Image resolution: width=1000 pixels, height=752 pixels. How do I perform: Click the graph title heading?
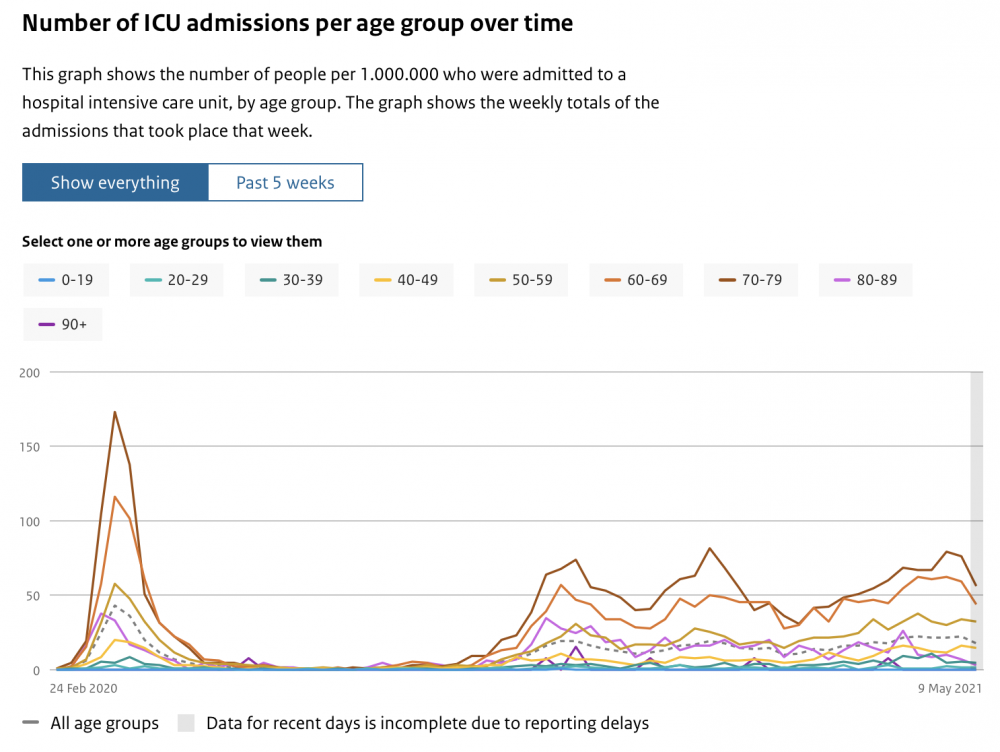point(297,23)
